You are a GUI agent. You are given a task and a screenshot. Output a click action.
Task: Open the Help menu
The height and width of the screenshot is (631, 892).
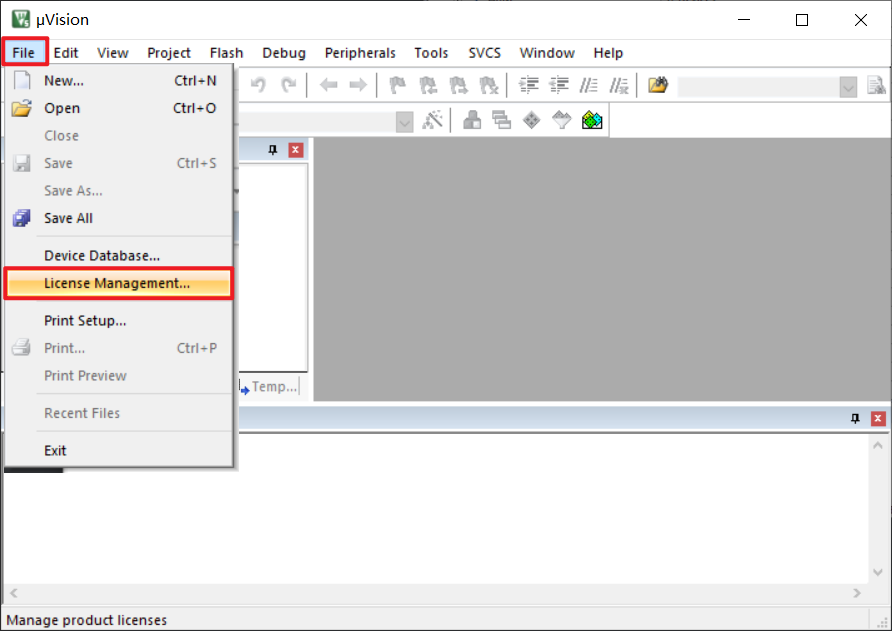pos(608,53)
